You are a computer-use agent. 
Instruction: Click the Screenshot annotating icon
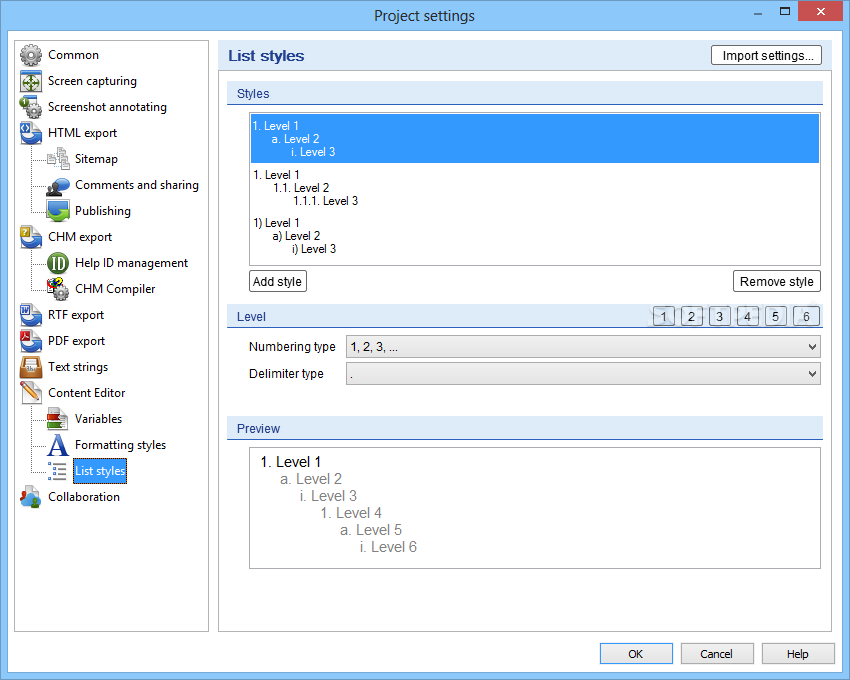click(x=31, y=107)
